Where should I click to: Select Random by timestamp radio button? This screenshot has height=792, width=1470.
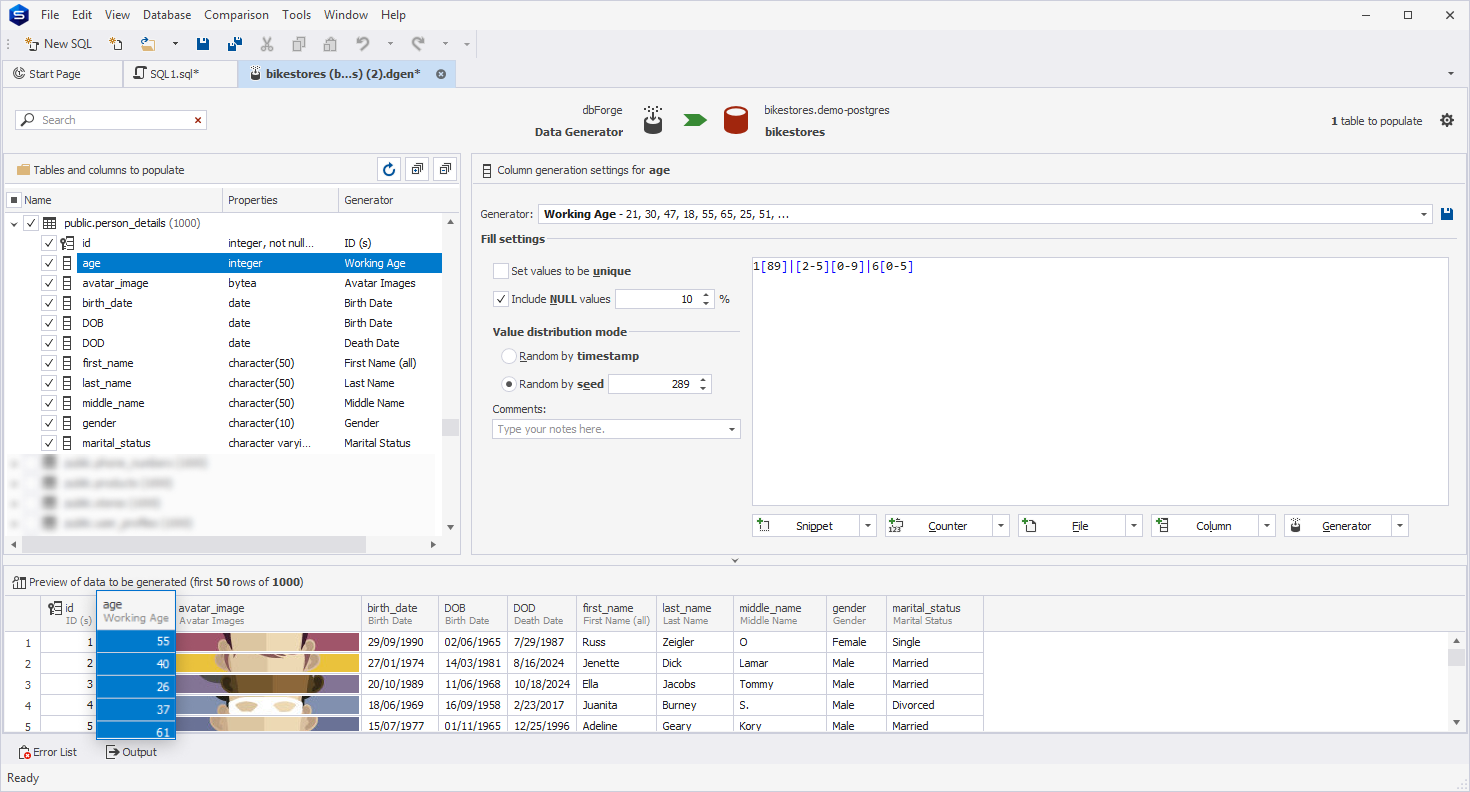tap(509, 356)
